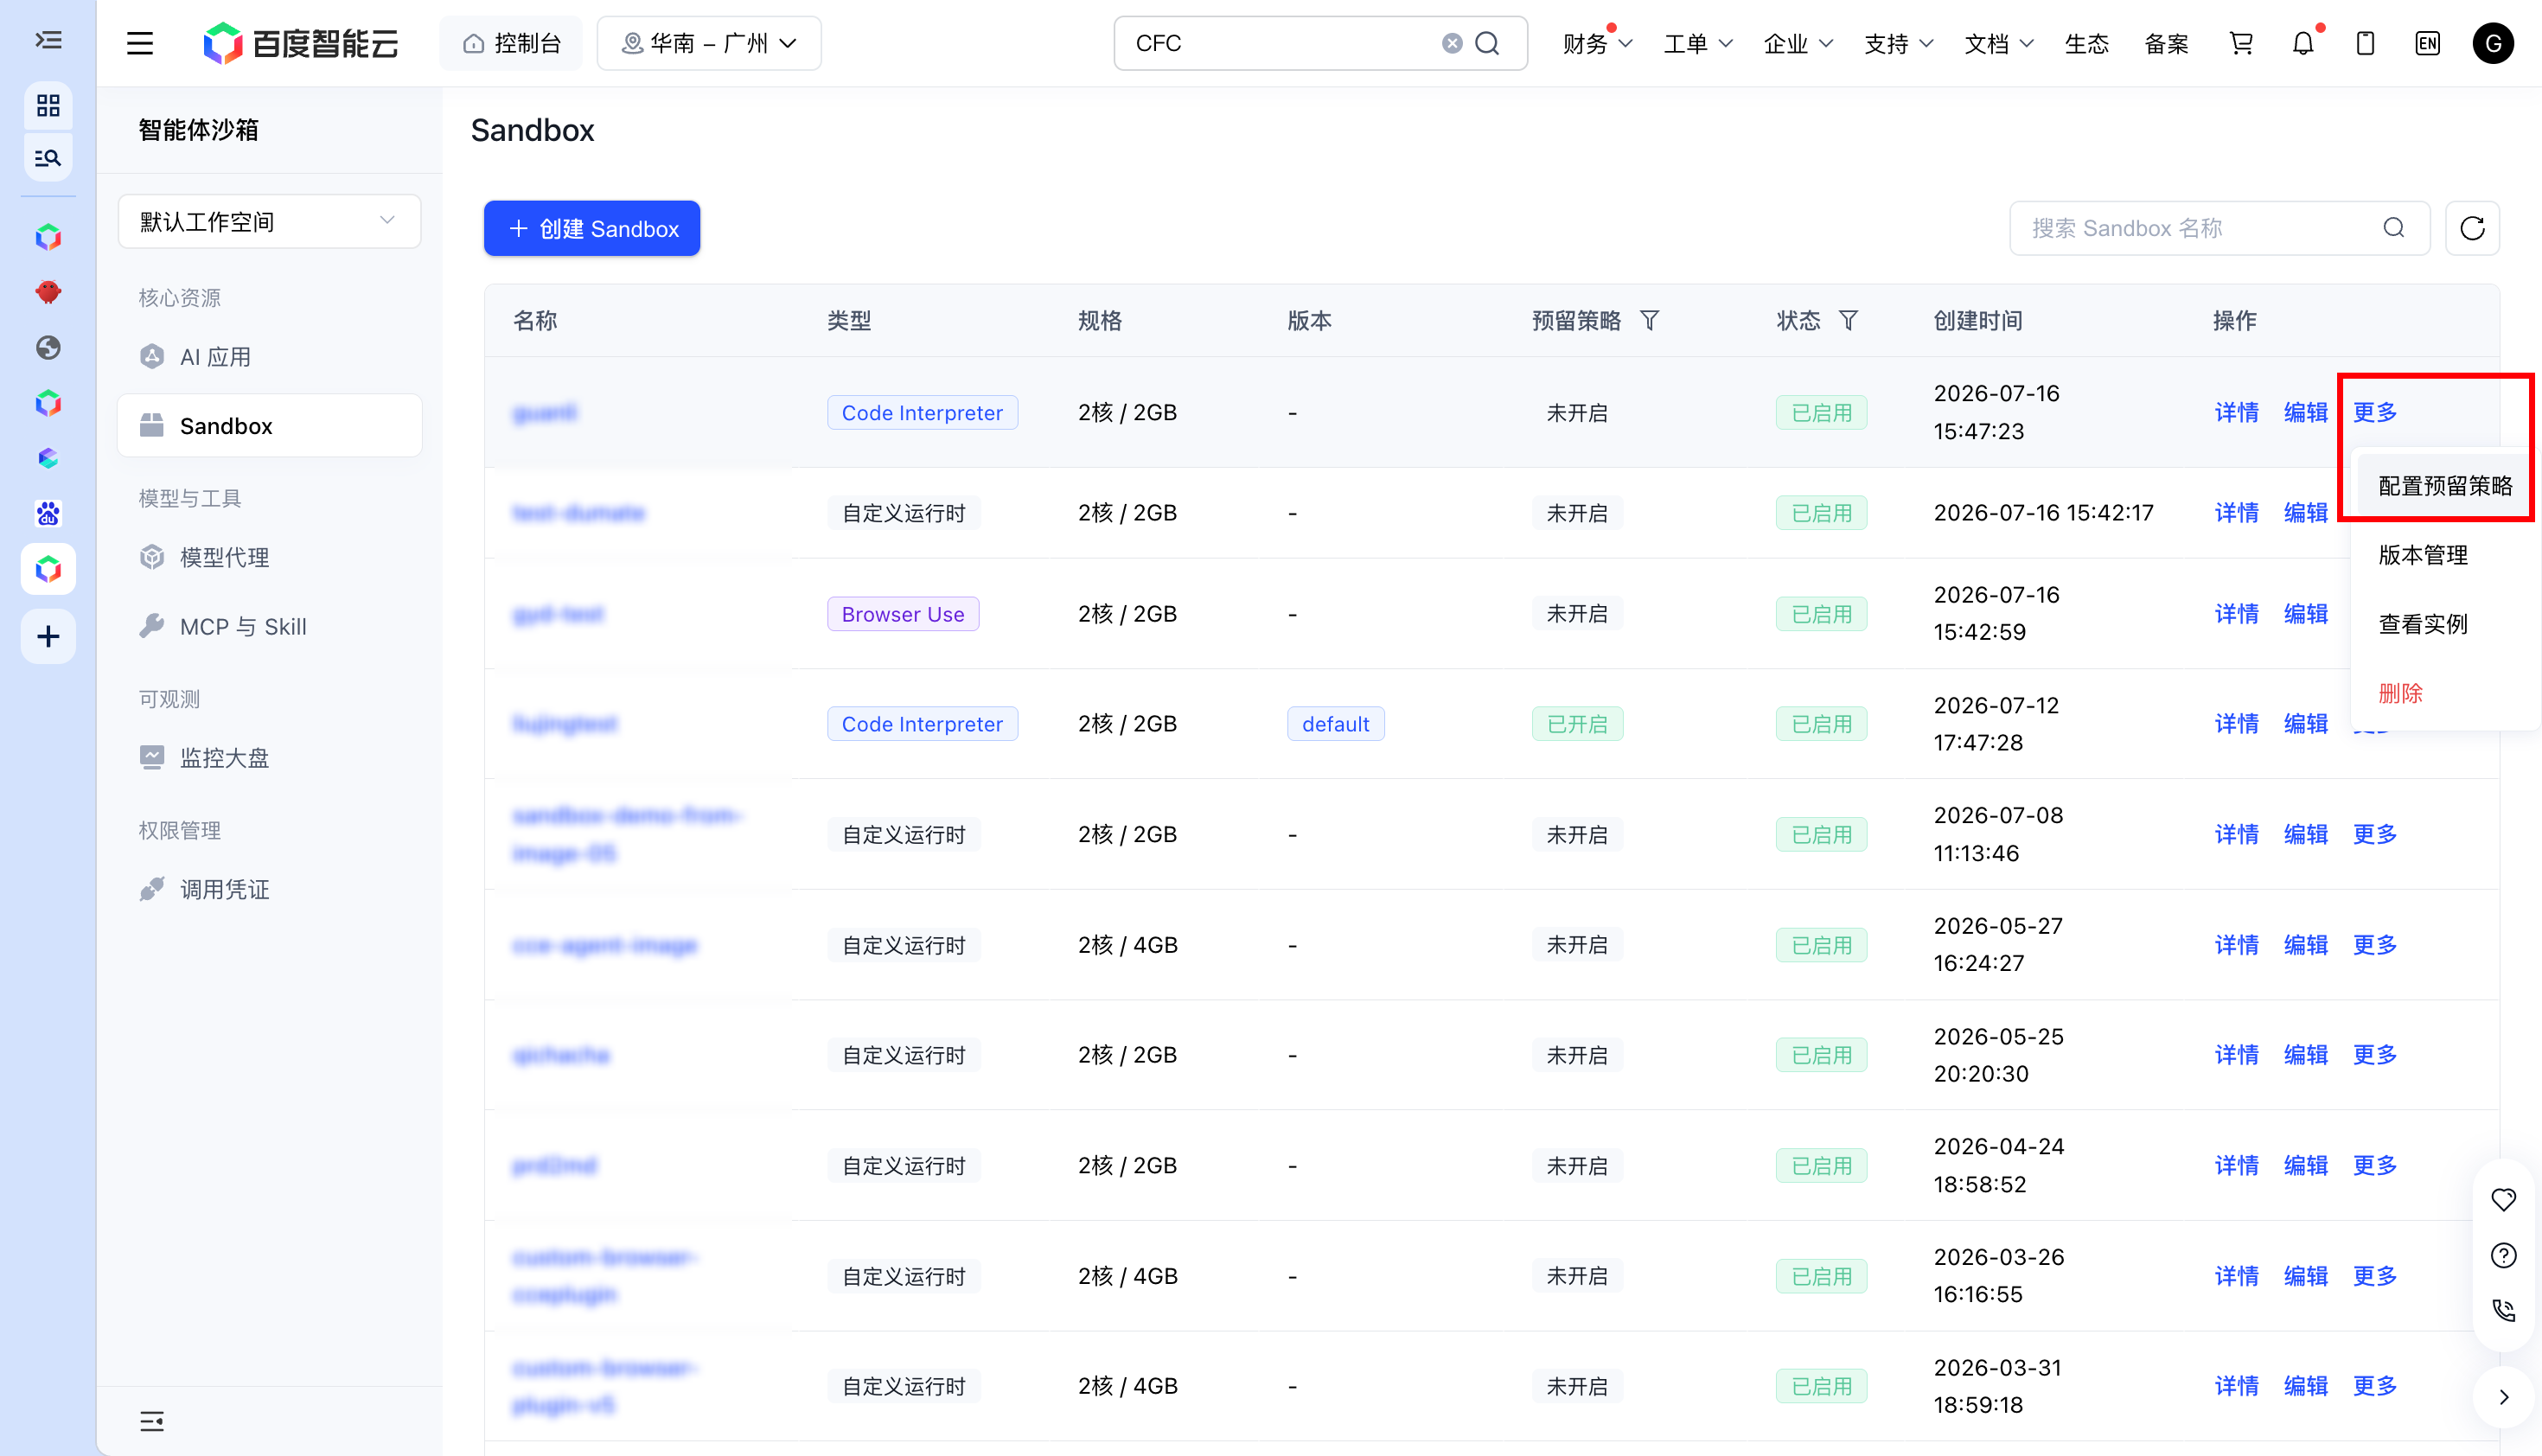Focus the 搜索 Sandbox 名称 field
This screenshot has height=1456, width=2542.
2219,228
